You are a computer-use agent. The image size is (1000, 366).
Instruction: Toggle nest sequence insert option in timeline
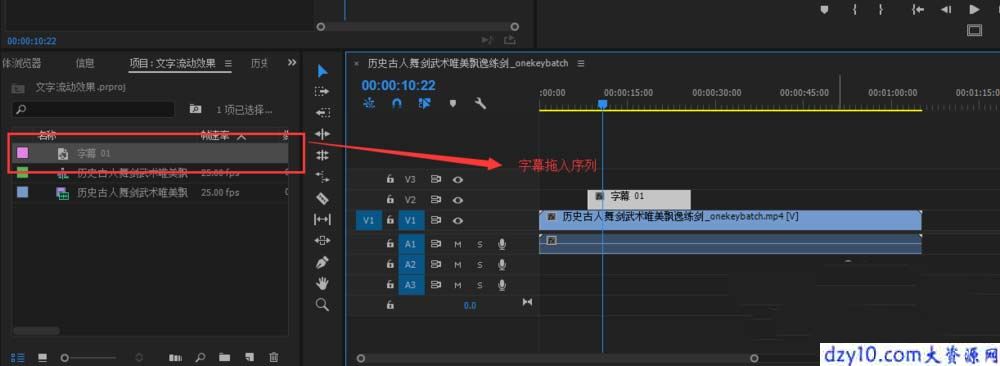[x=369, y=103]
